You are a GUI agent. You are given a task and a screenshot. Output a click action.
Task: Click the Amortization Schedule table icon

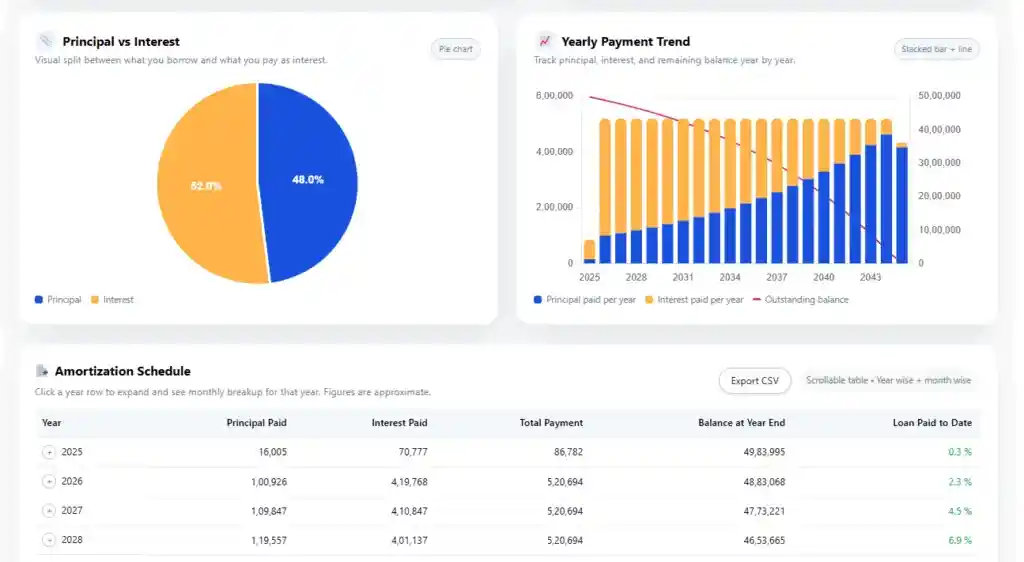[43, 371]
